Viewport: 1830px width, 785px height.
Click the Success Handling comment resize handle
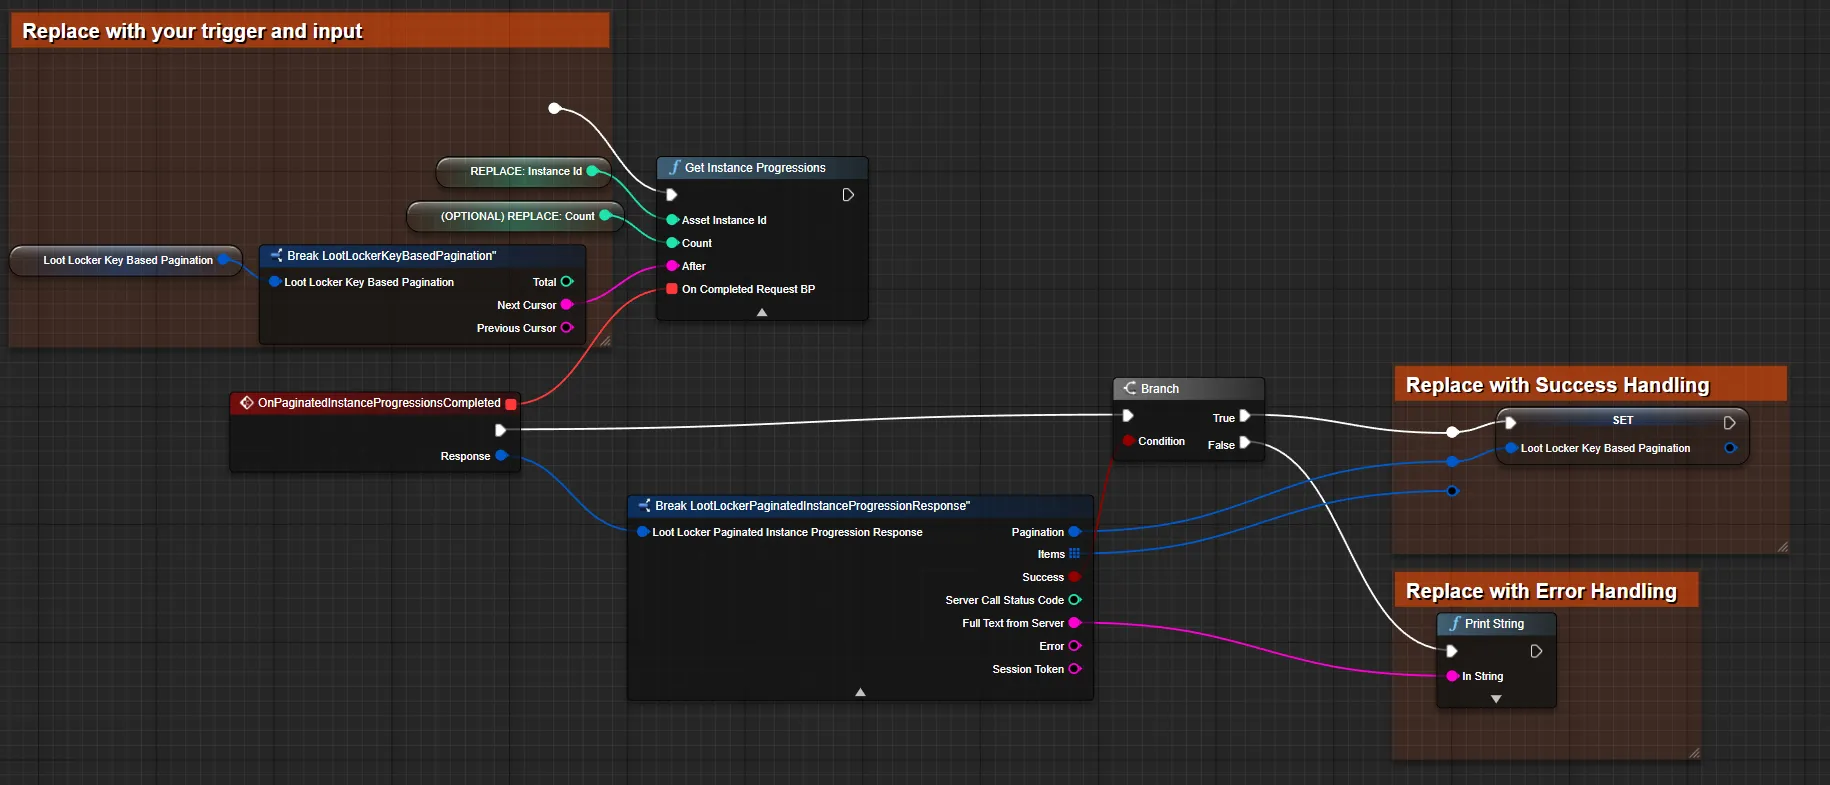tap(1783, 547)
